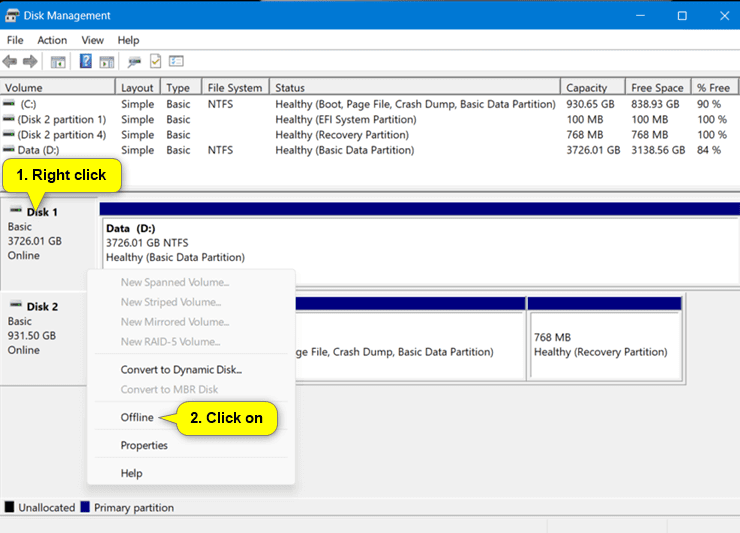Sort volumes by Capacity column header
The image size is (740, 533).
tap(586, 88)
